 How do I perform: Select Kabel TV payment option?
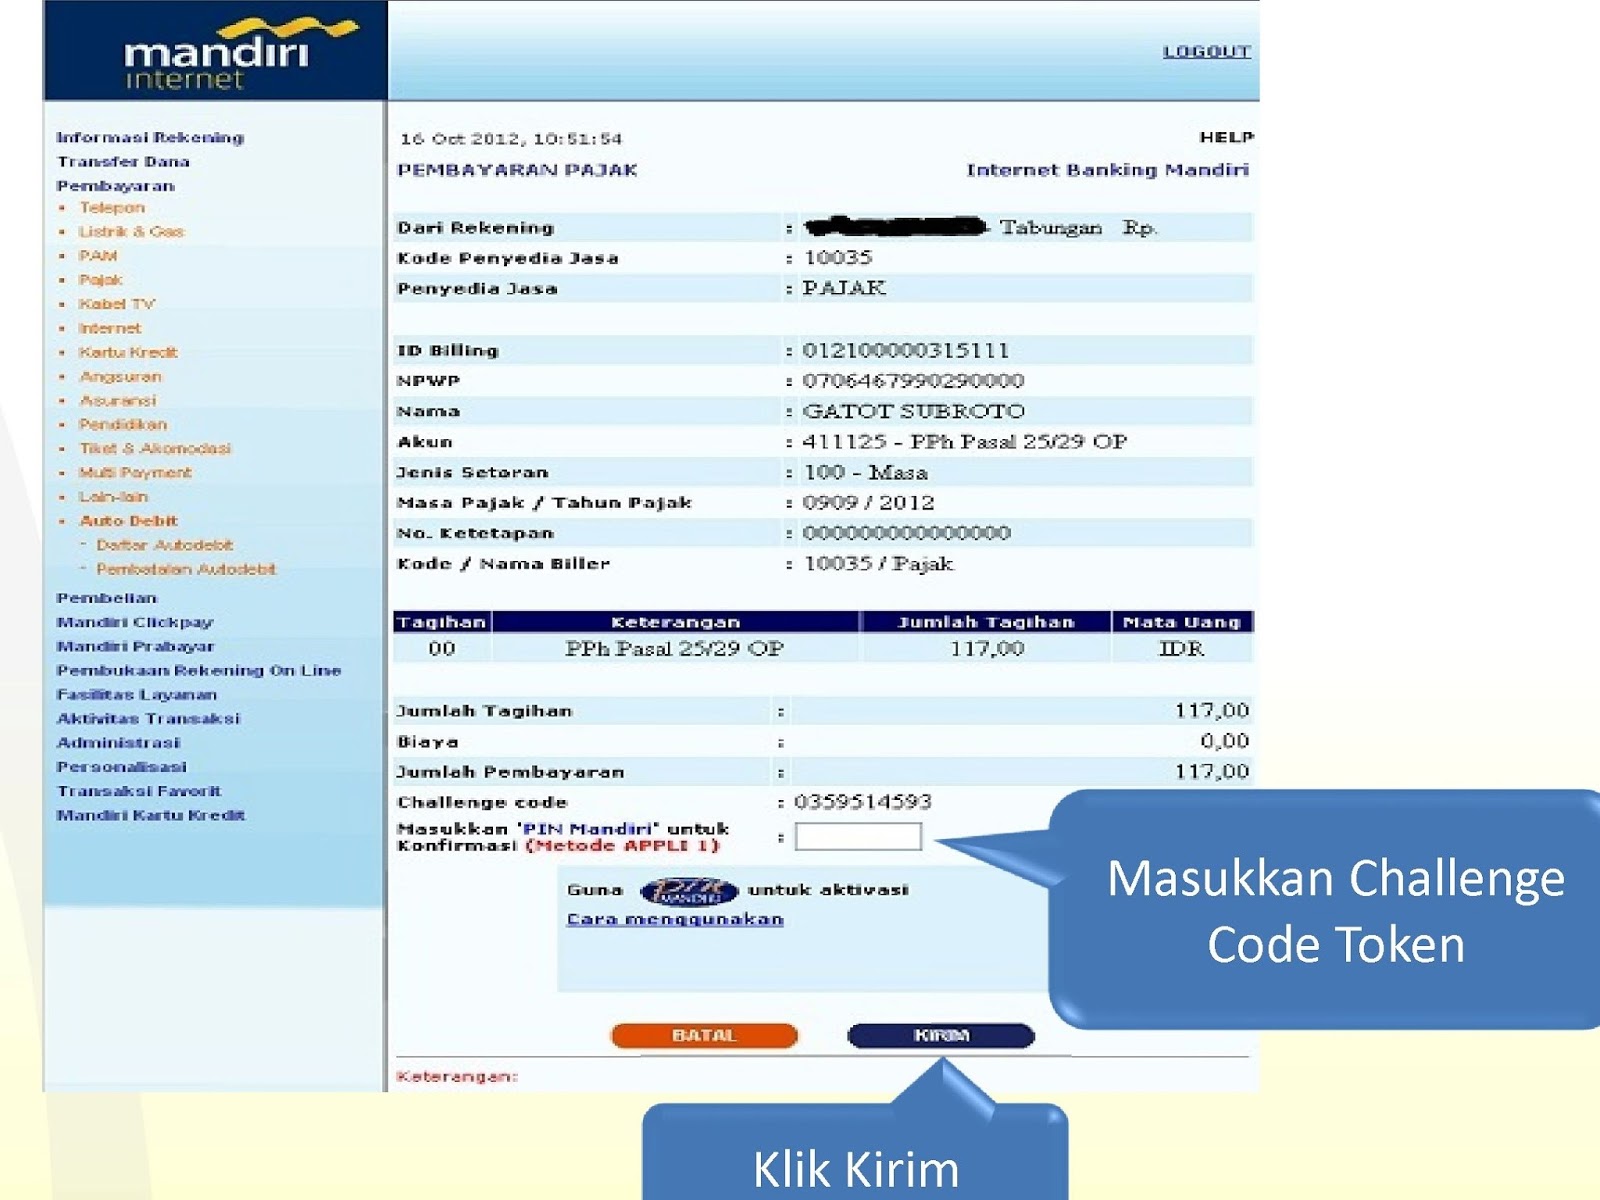point(117,304)
